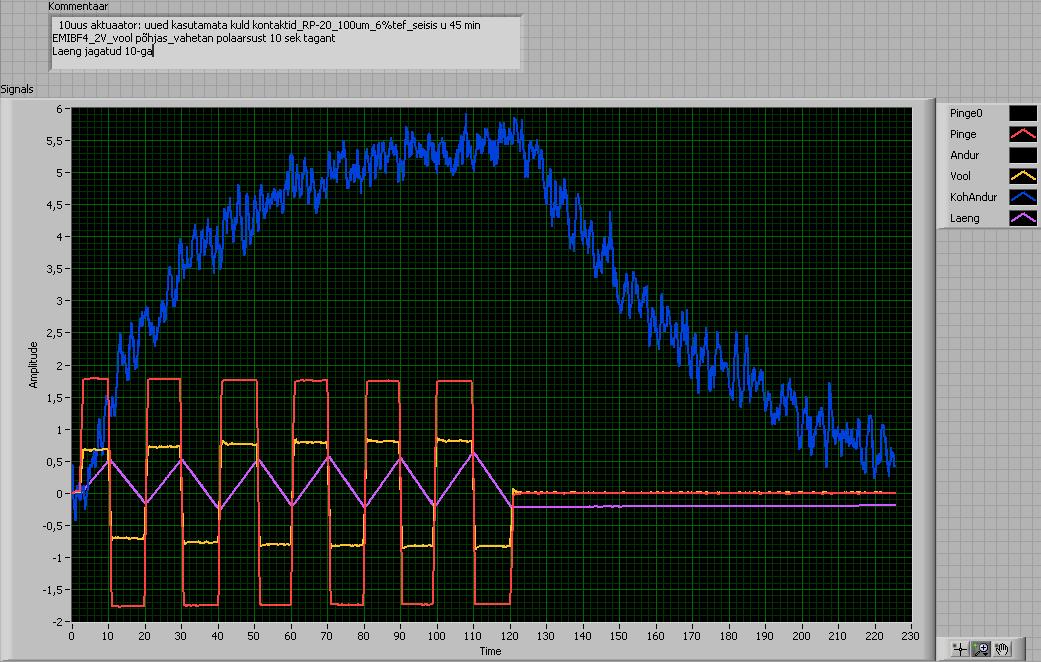Select the Pinge legend label
Image resolution: width=1041 pixels, height=662 pixels.
963,134
